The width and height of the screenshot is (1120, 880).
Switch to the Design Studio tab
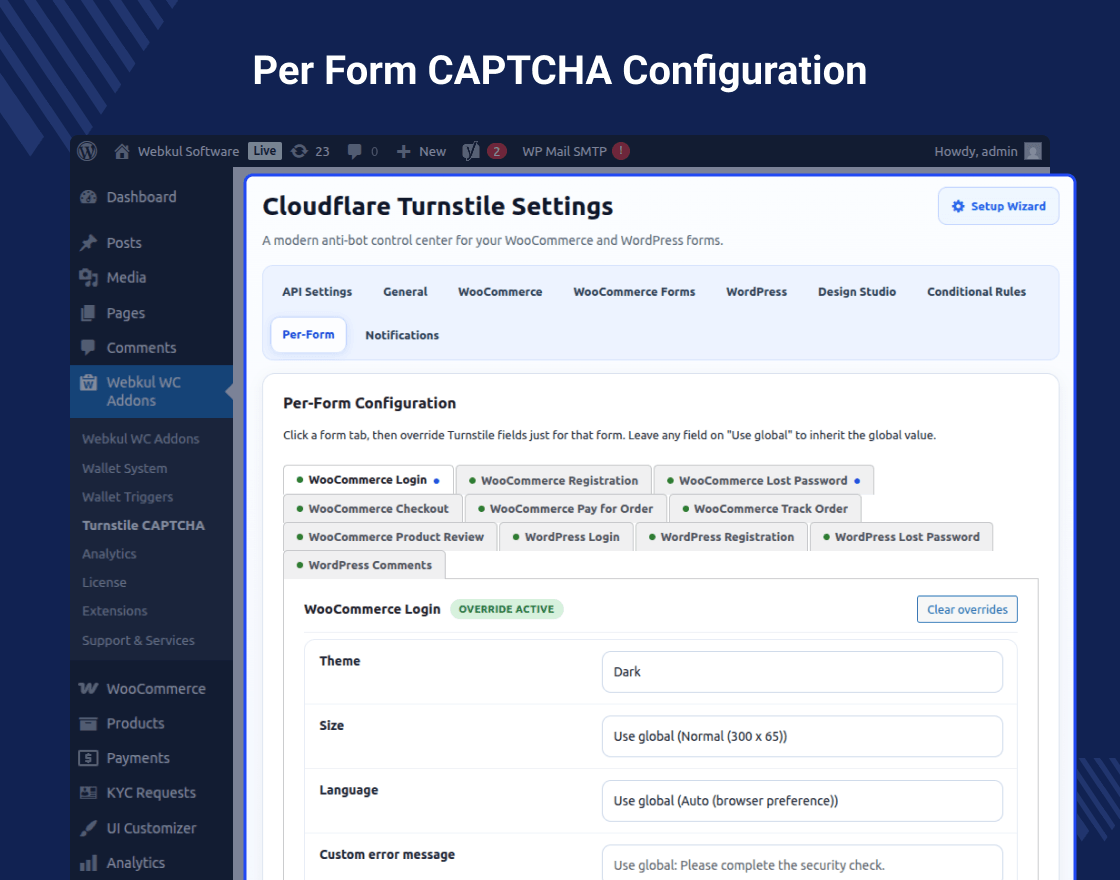point(856,291)
